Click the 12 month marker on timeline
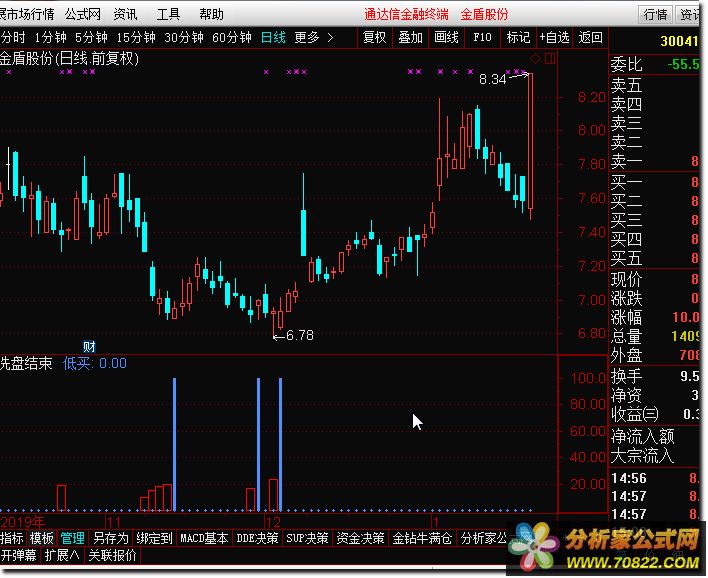Screen dimensions: 708x578 273,522
